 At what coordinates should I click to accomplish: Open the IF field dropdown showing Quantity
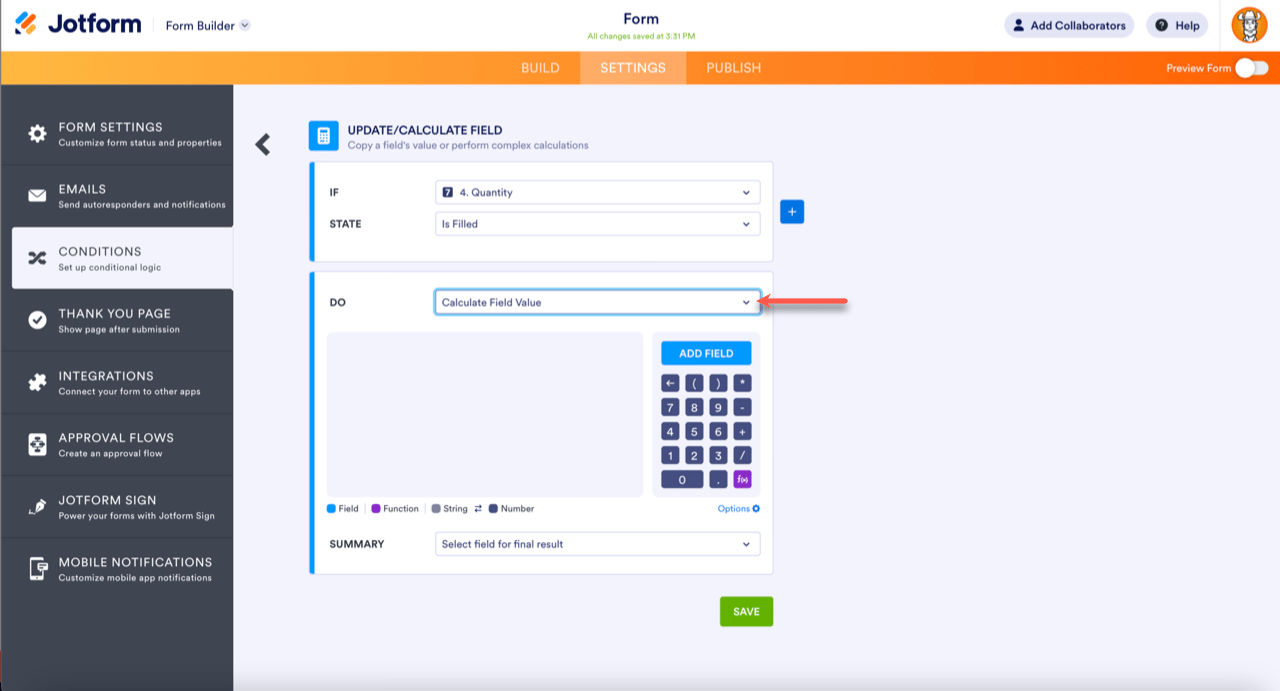(597, 192)
